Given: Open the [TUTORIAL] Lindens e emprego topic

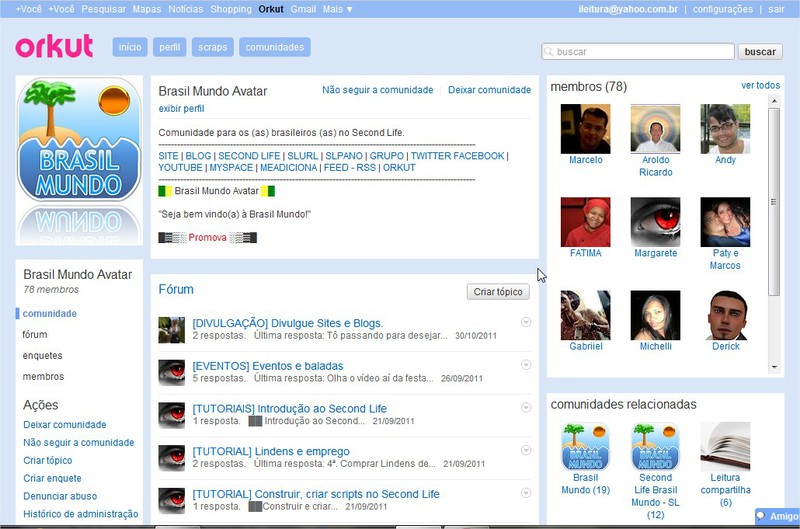Looking at the screenshot, I should click(270, 451).
